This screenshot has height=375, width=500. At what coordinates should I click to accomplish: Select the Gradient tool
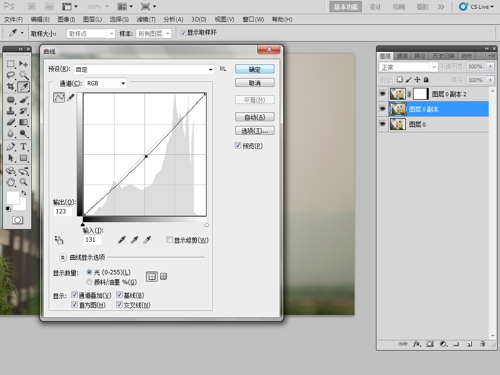pyautogui.click(x=23, y=122)
